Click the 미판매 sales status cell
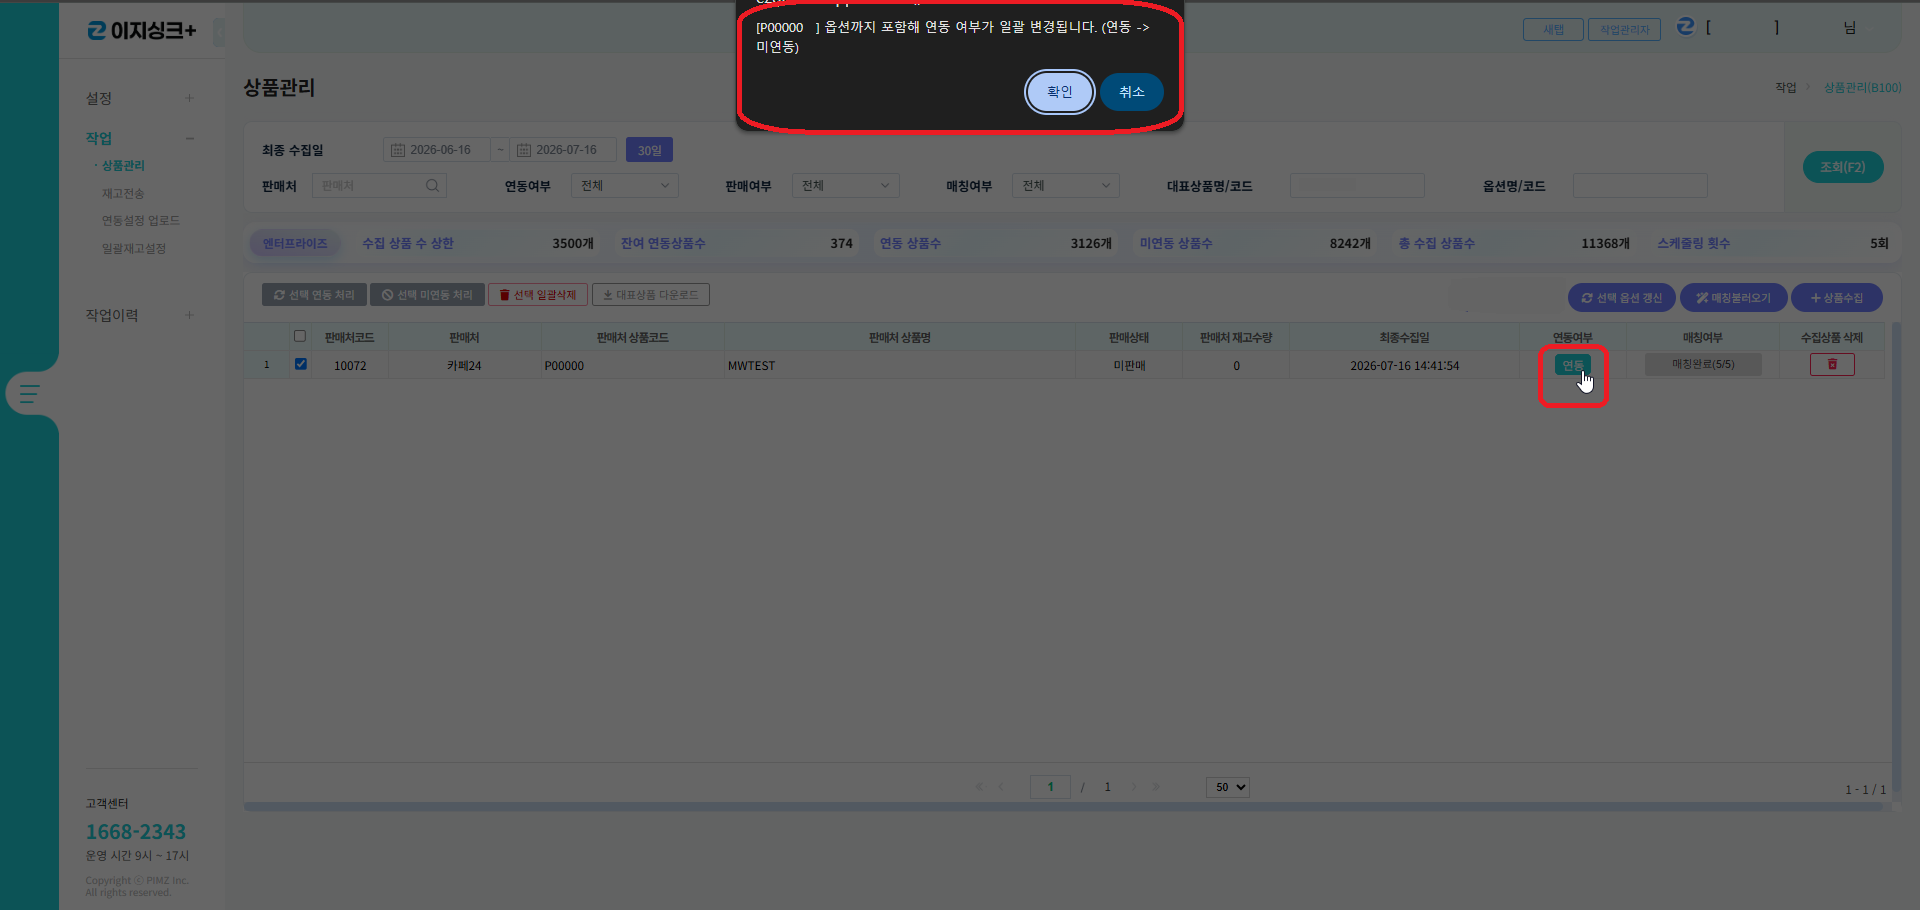The height and width of the screenshot is (910, 1920). [1129, 366]
